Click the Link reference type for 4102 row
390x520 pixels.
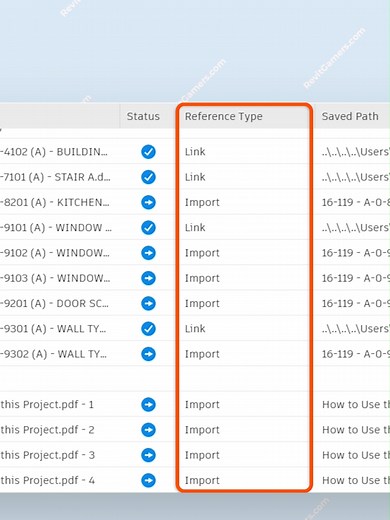point(195,152)
